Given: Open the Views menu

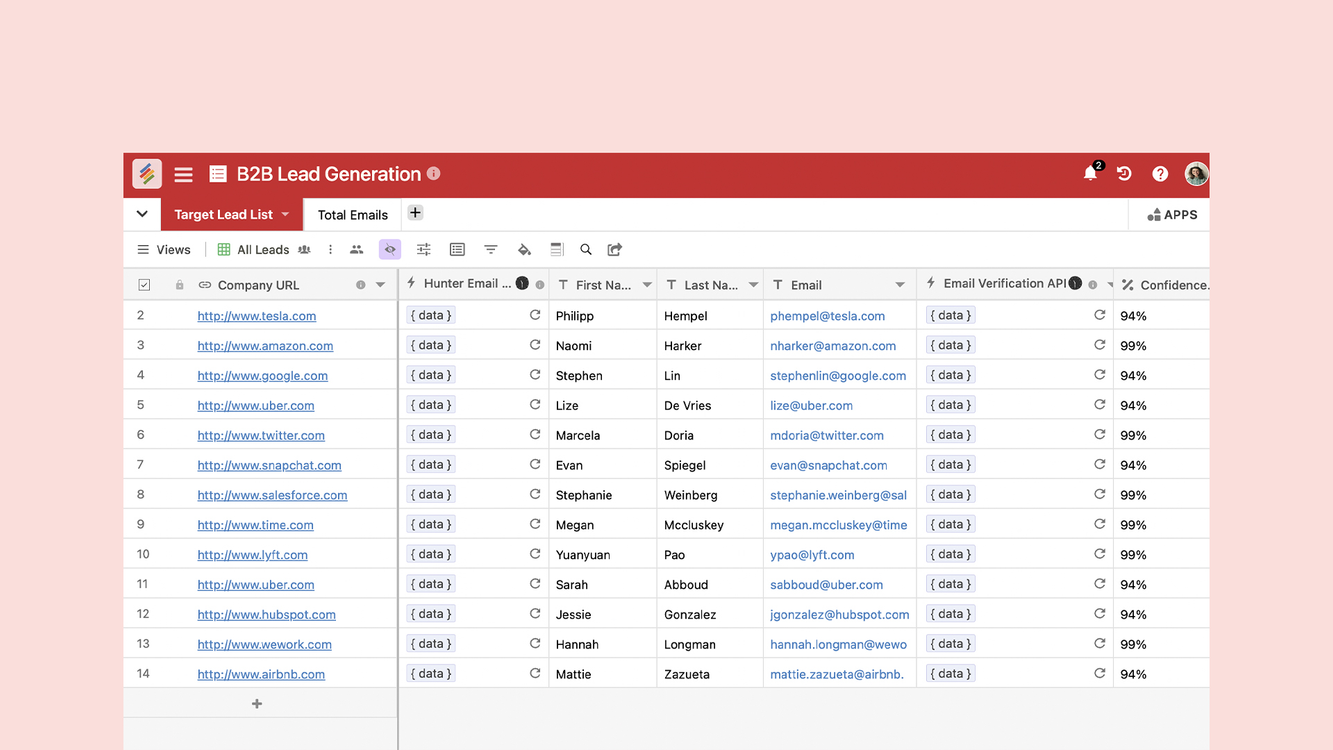Looking at the screenshot, I should pos(164,250).
